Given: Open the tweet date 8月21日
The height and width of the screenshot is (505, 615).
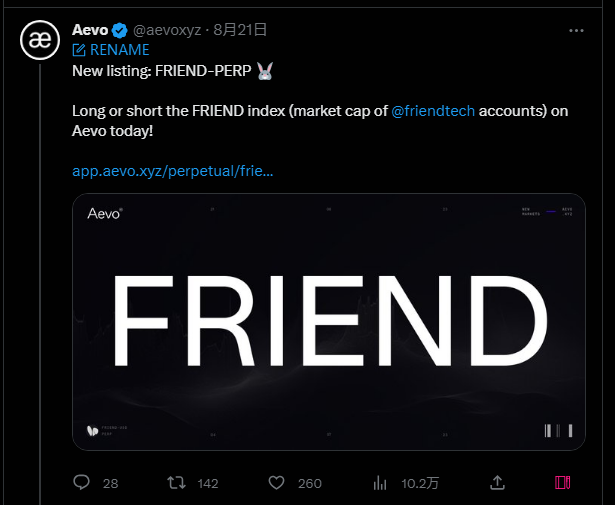Looking at the screenshot, I should [240, 30].
